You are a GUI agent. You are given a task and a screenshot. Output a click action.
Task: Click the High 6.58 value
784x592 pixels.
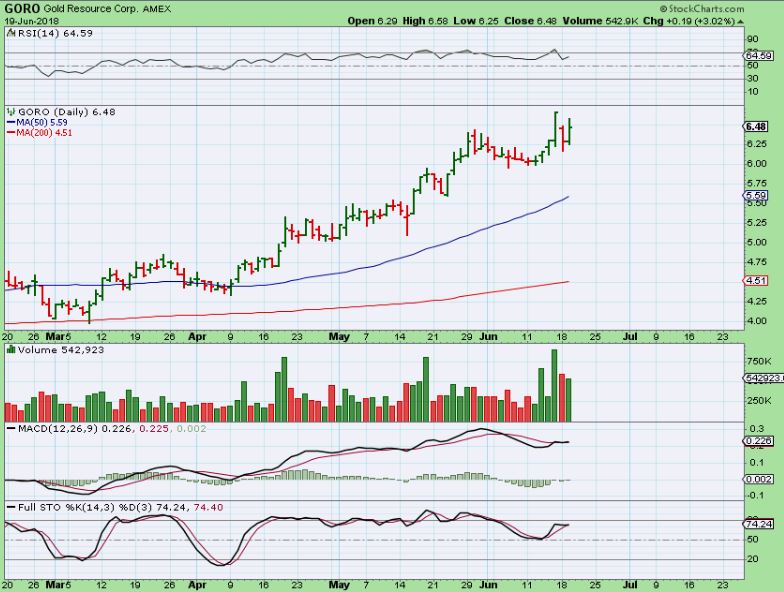[426, 21]
